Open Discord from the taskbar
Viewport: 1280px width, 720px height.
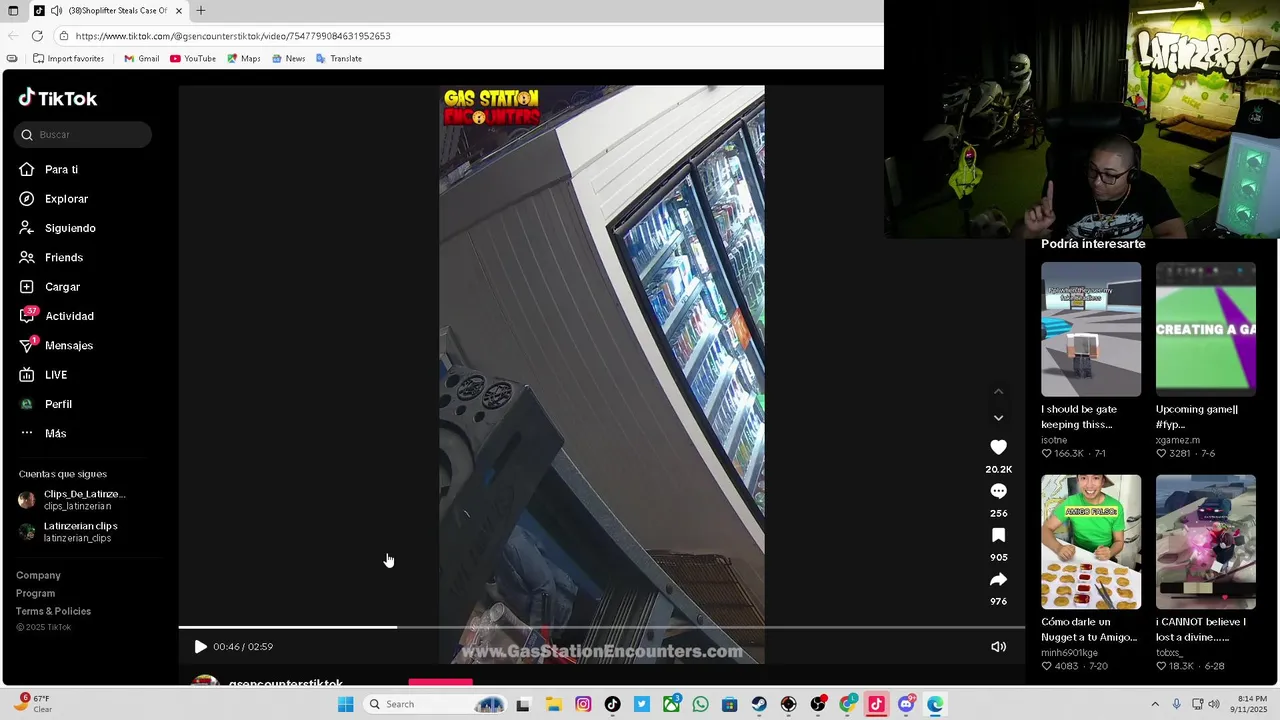click(x=906, y=704)
